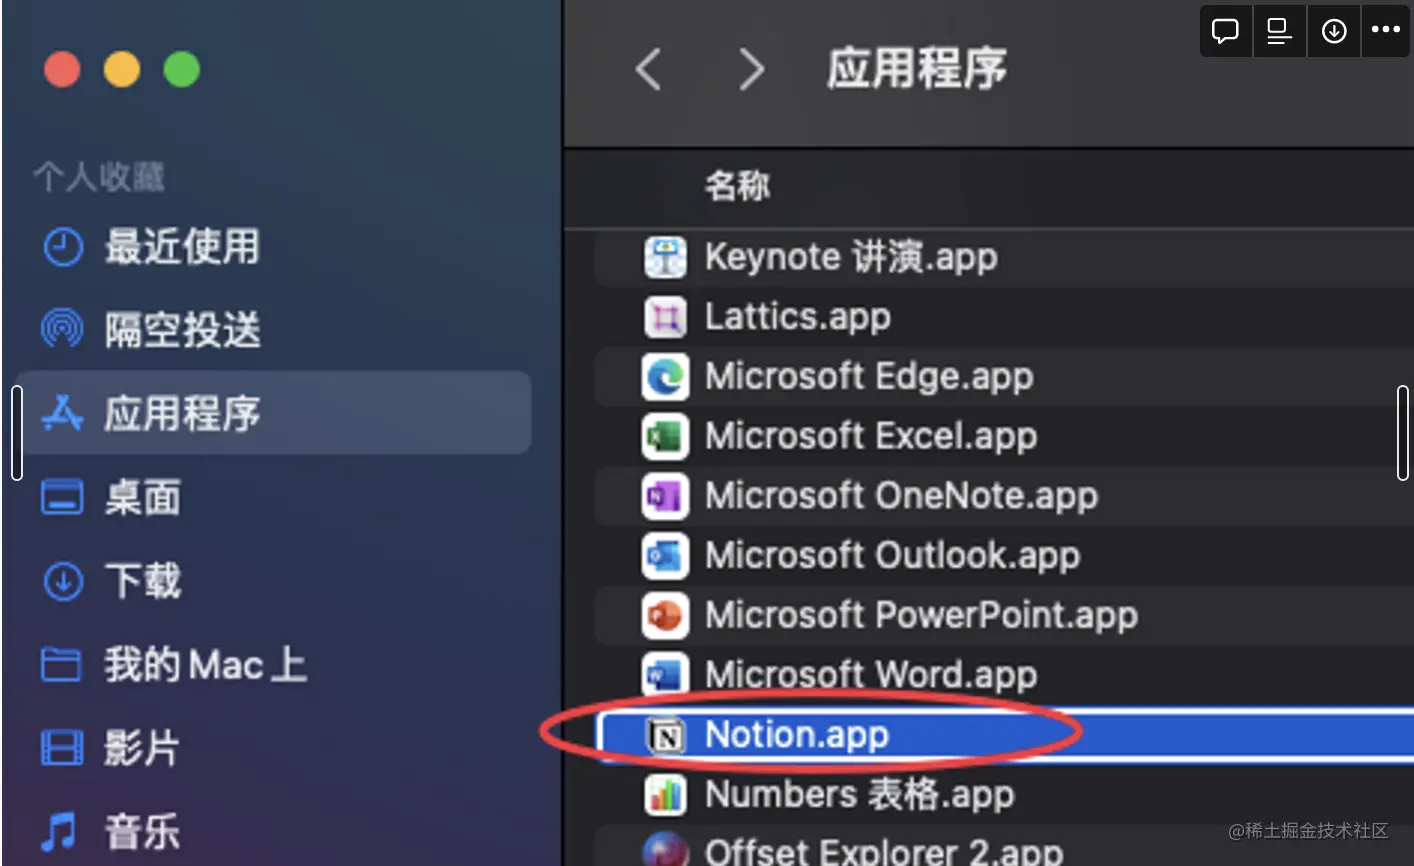Click the 应用程序 window title
This screenshot has height=866, width=1414.
(x=916, y=69)
